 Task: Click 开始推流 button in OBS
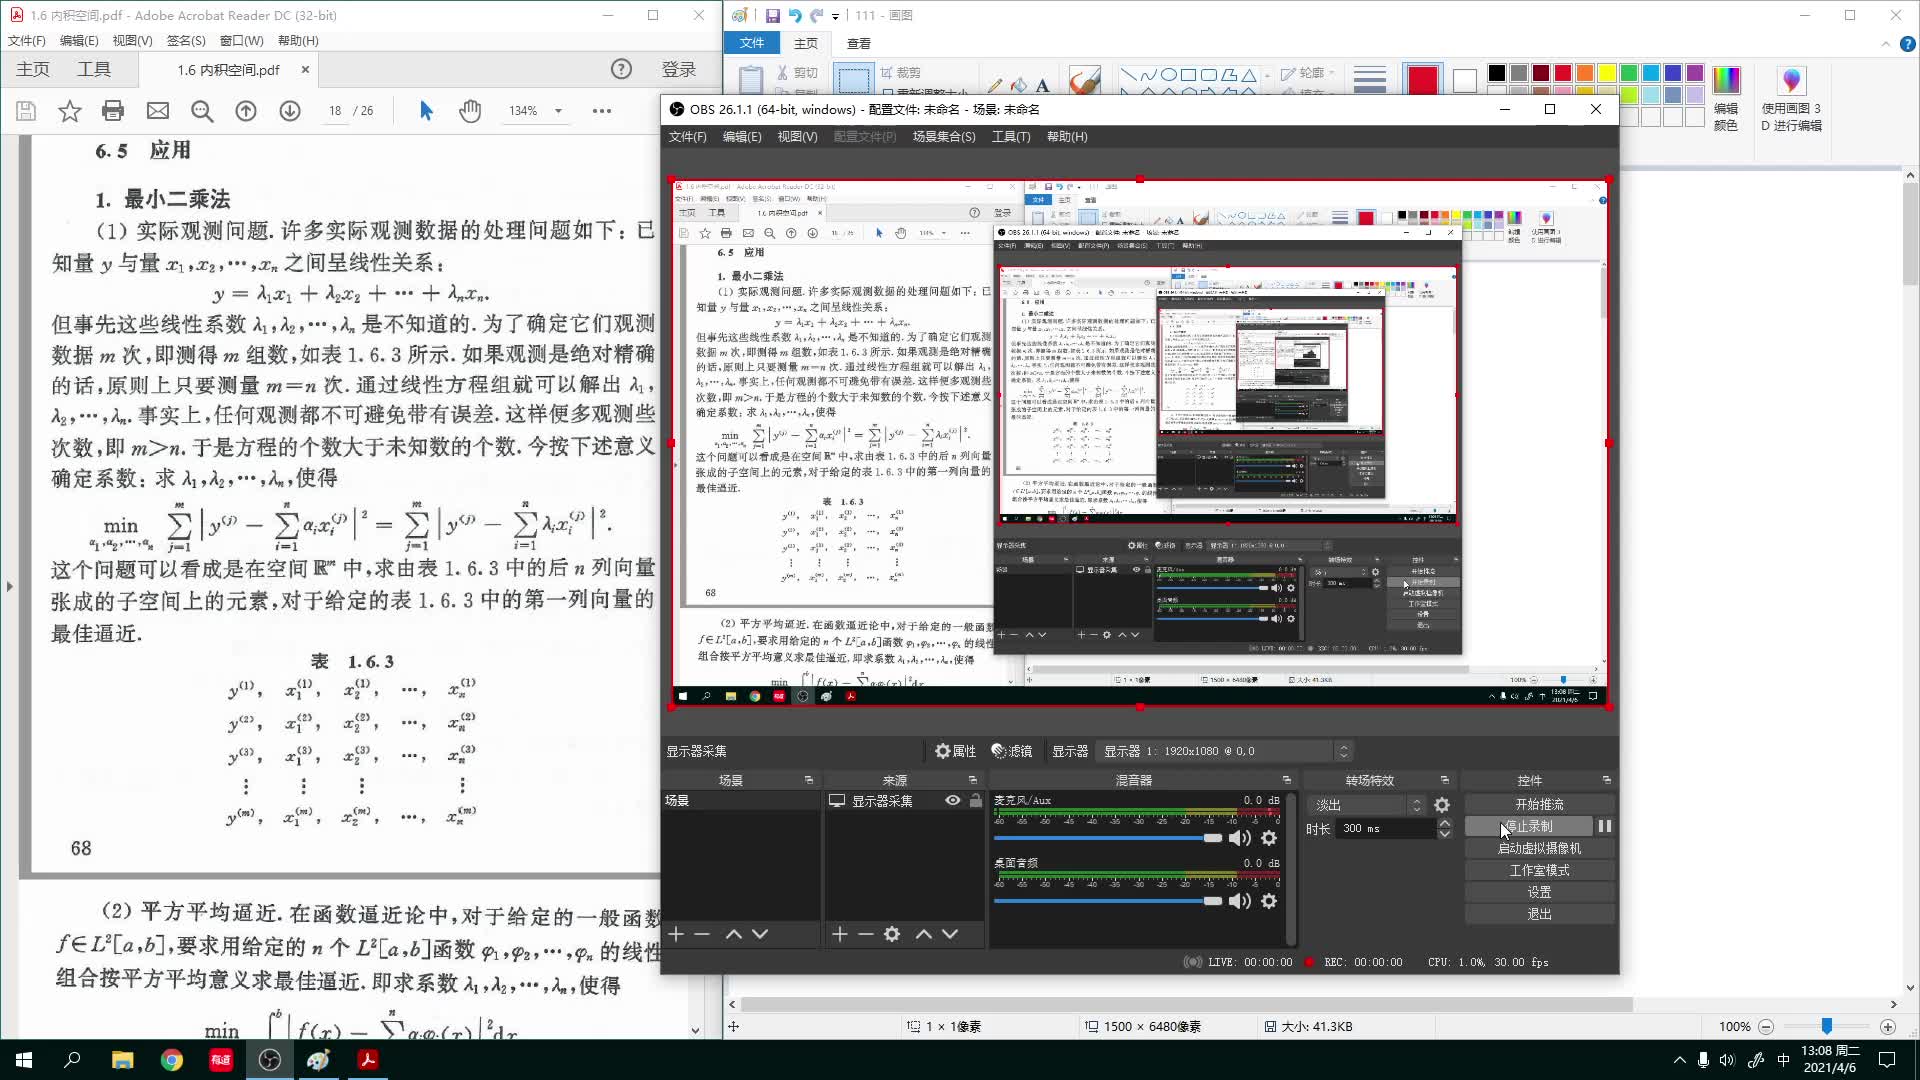pyautogui.click(x=1538, y=804)
